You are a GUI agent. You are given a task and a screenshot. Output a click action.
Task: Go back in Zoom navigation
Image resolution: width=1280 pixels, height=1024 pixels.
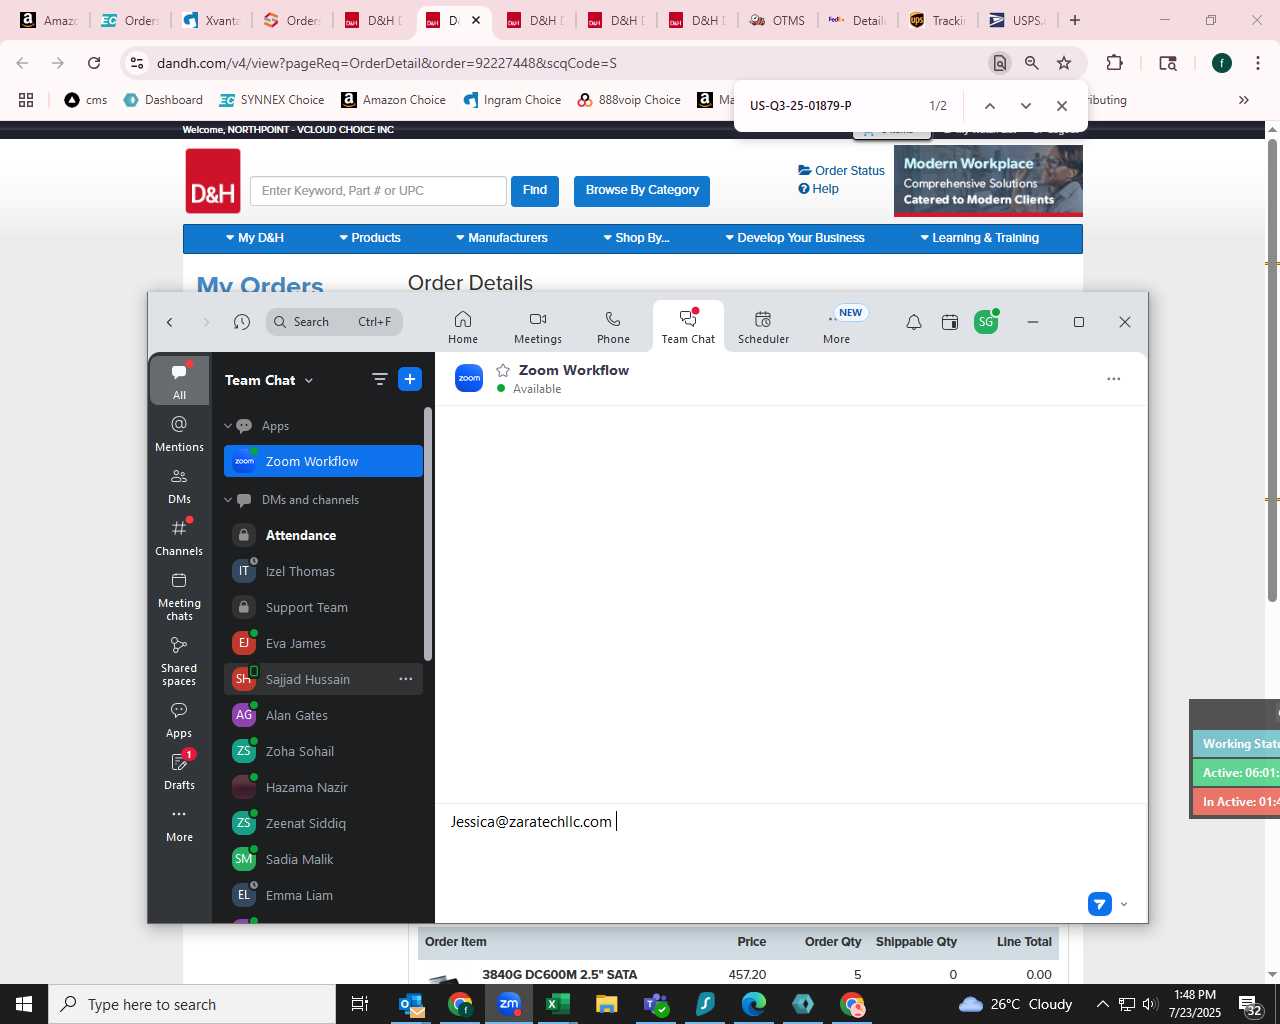click(x=170, y=322)
